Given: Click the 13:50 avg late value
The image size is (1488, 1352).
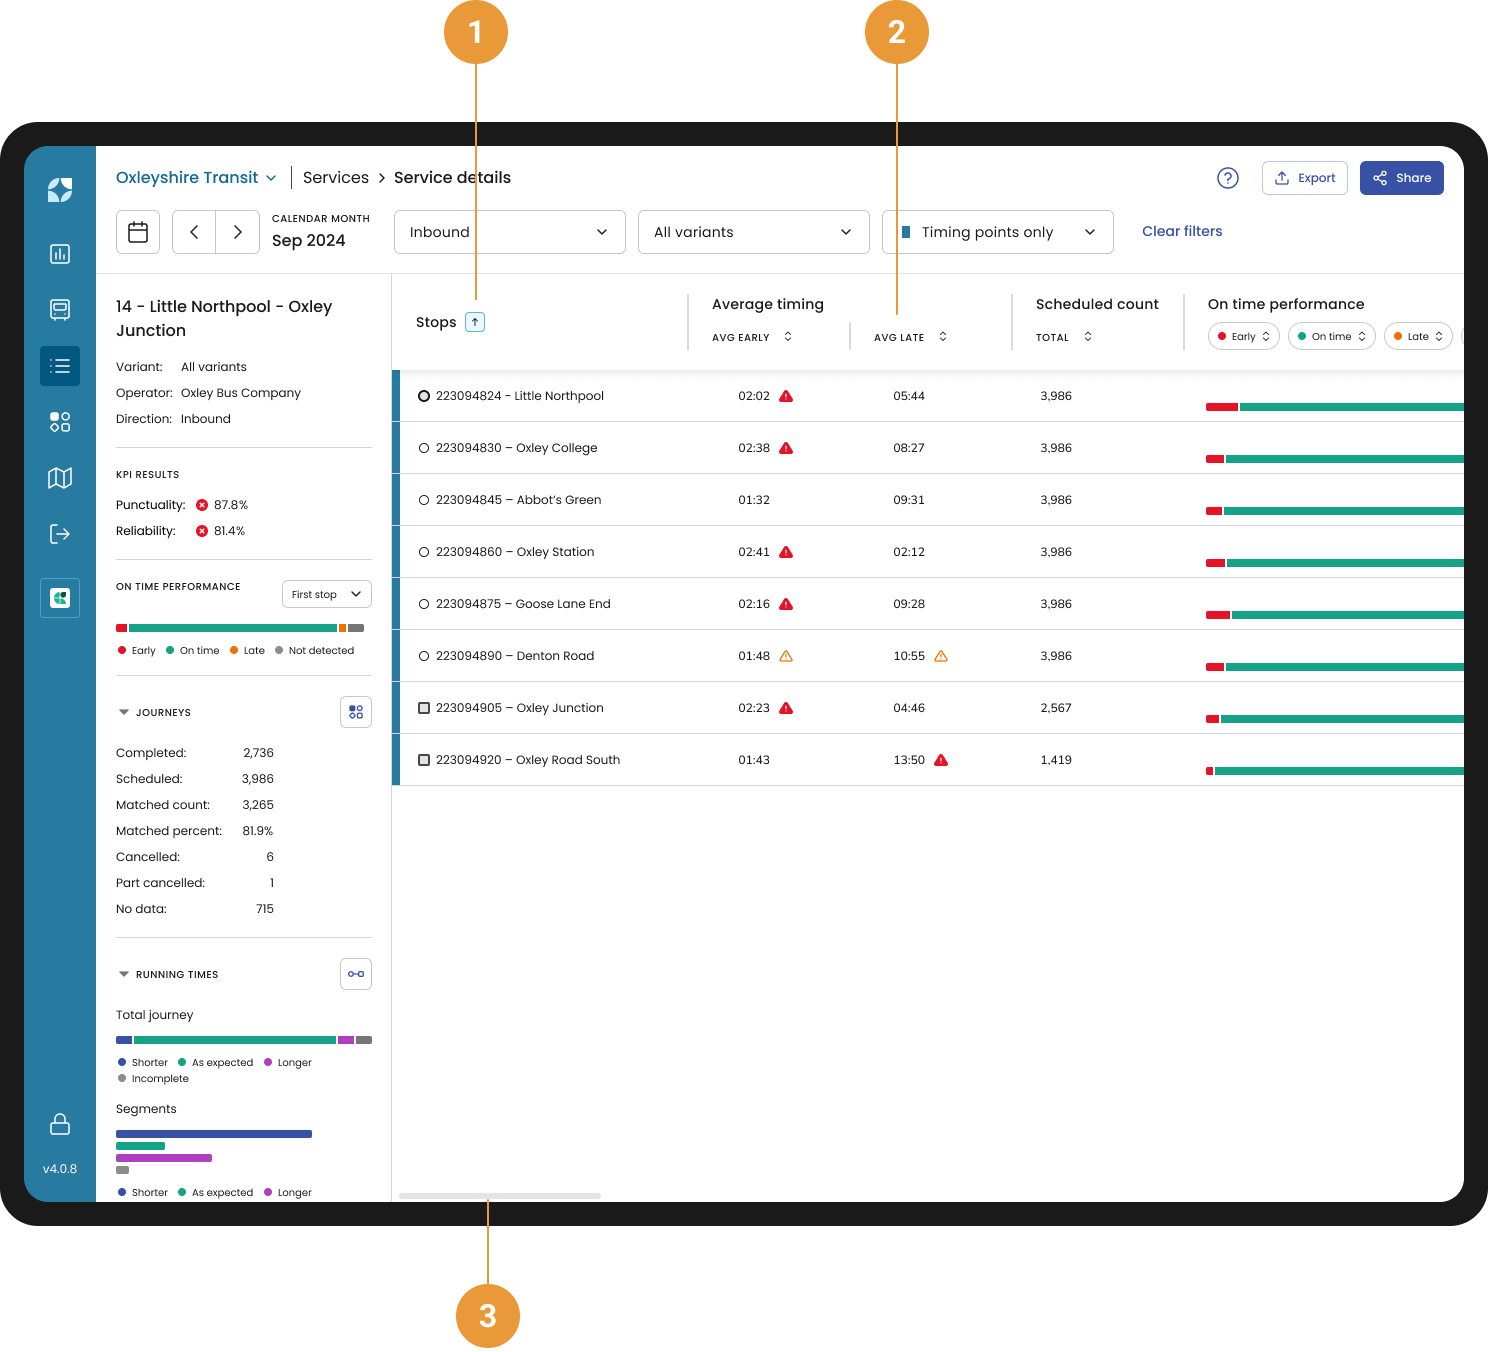Looking at the screenshot, I should (909, 760).
